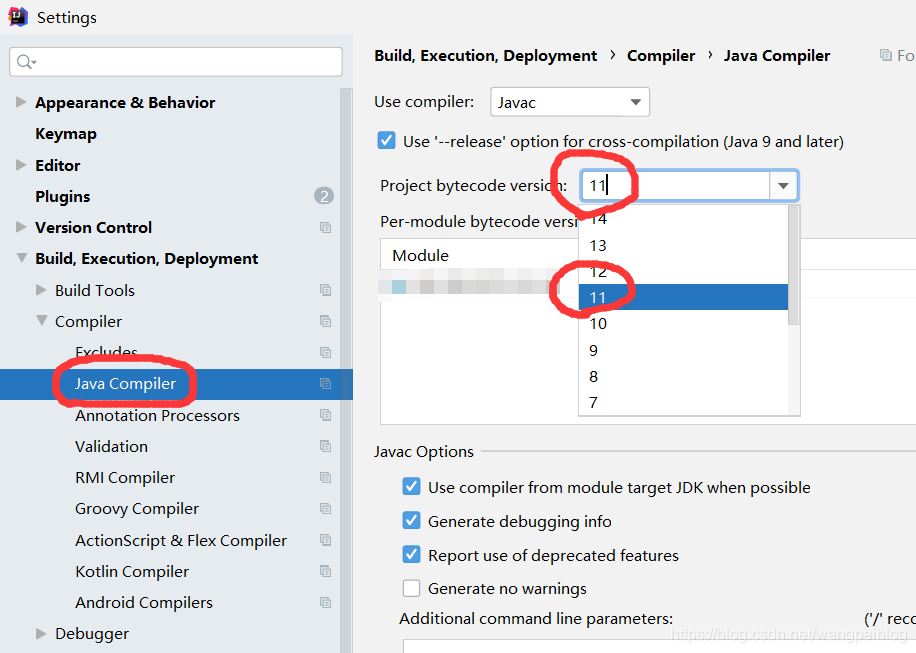Toggle '--release' option for cross-compilation checkbox
This screenshot has height=653, width=916.
click(386, 141)
